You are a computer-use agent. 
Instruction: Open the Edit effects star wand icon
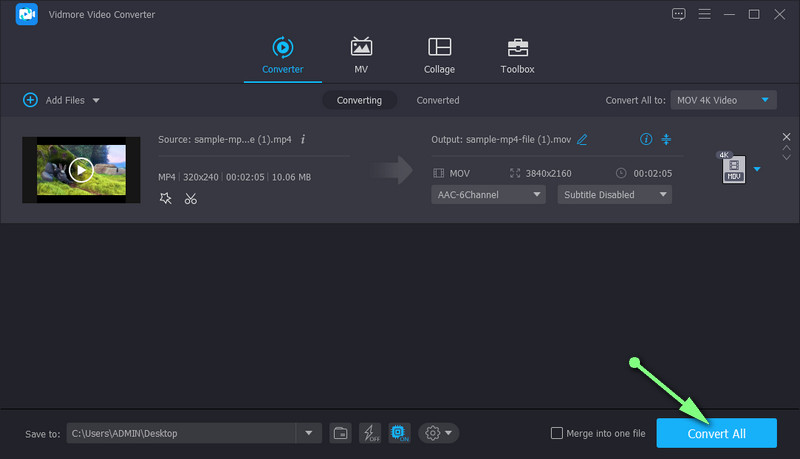(x=165, y=198)
